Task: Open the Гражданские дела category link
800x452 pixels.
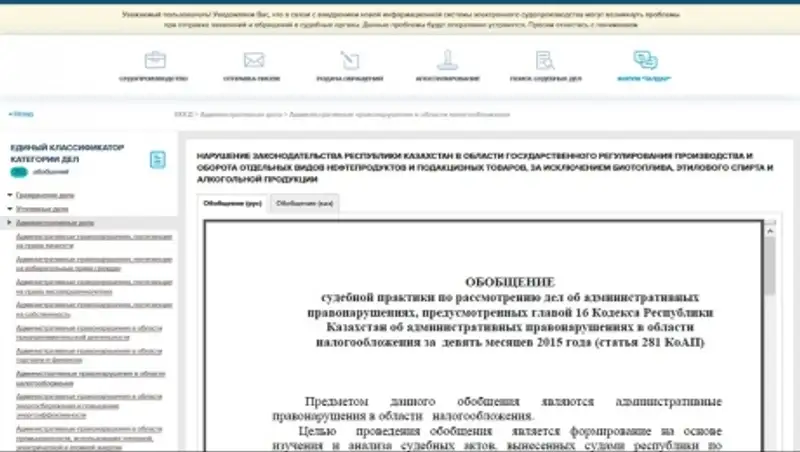Action: (45, 195)
